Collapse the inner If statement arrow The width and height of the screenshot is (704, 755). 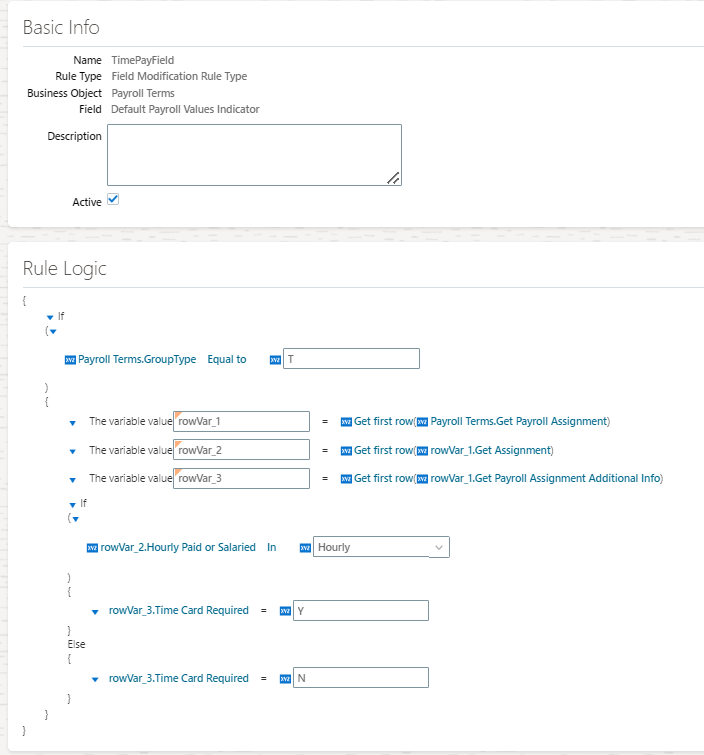click(73, 505)
